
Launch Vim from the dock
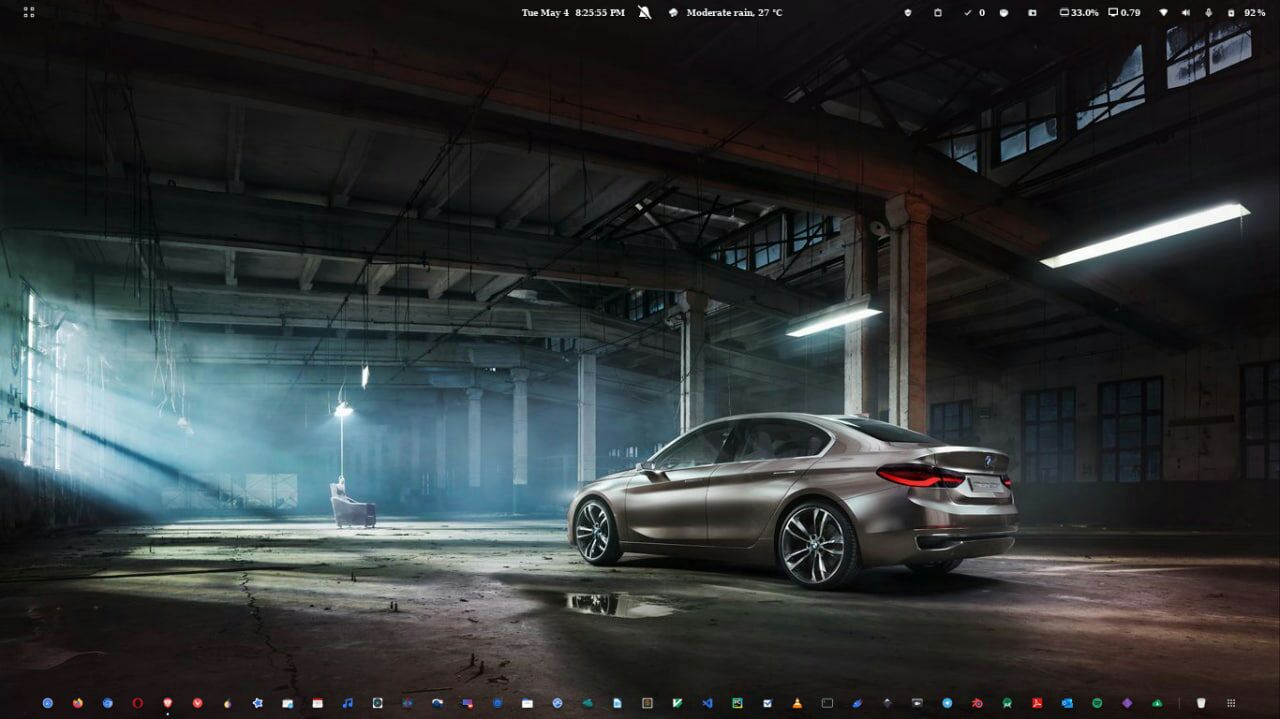pyautogui.click(x=677, y=703)
